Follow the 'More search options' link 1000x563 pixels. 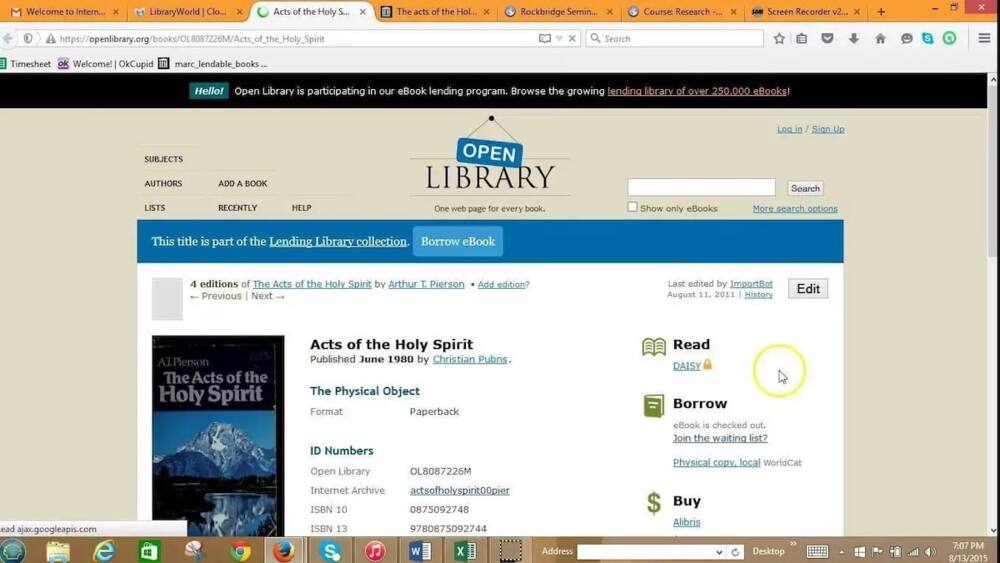click(x=795, y=208)
